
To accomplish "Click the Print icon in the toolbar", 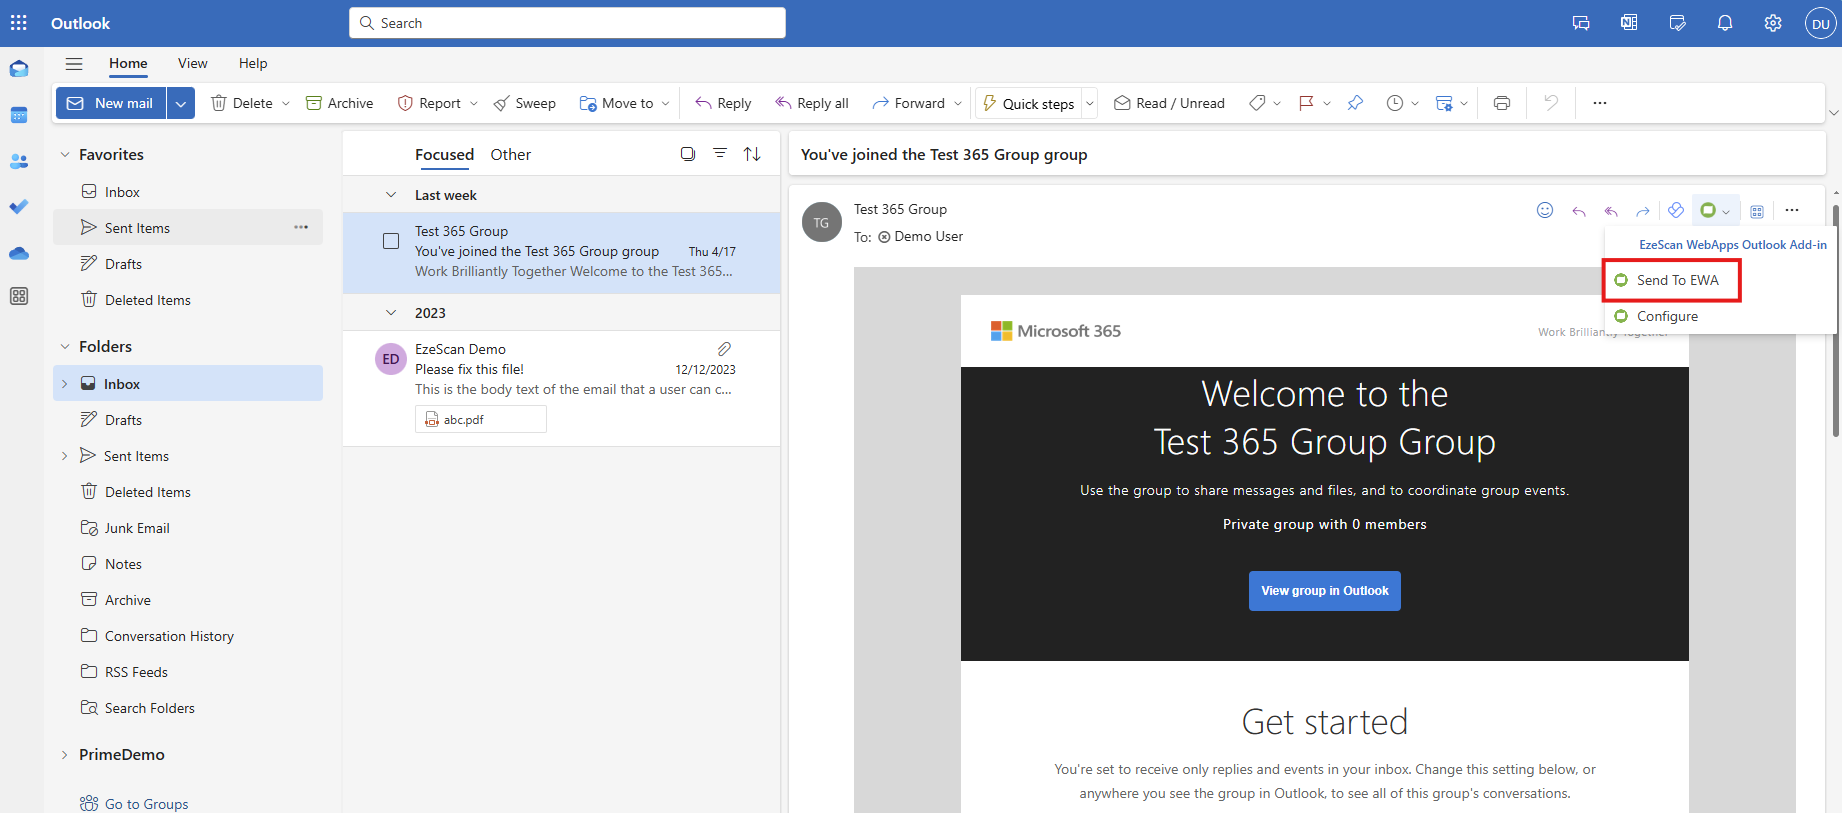I will tap(1501, 103).
